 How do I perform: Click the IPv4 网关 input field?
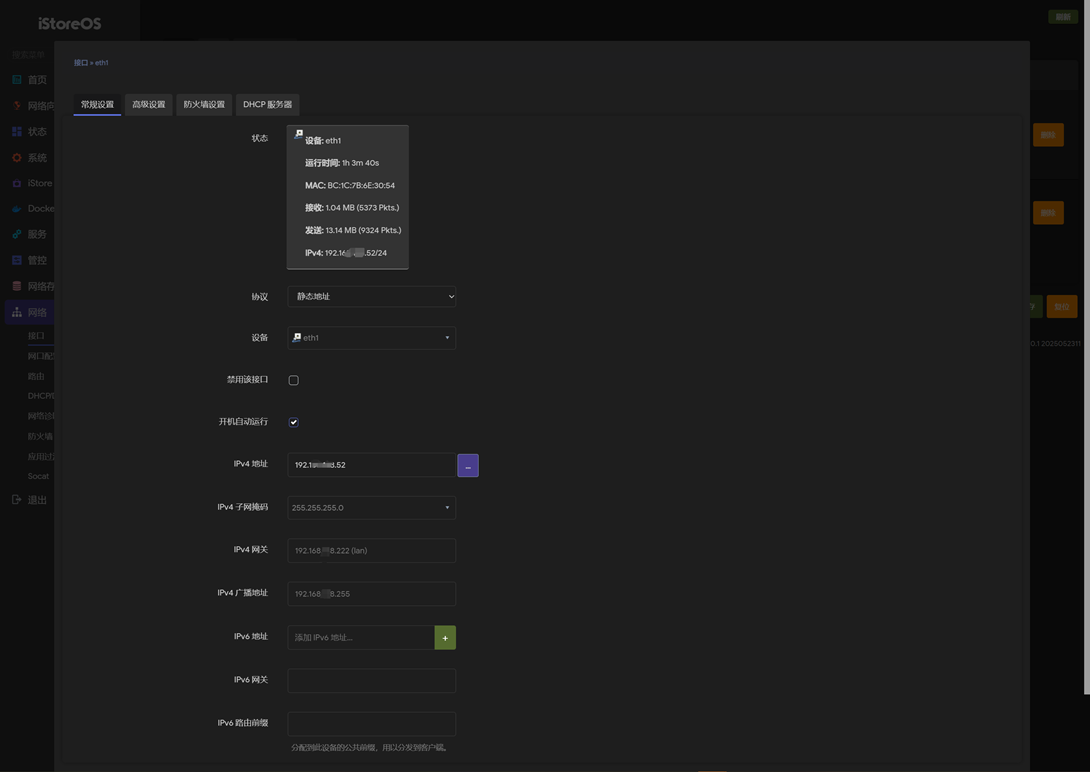(371, 551)
